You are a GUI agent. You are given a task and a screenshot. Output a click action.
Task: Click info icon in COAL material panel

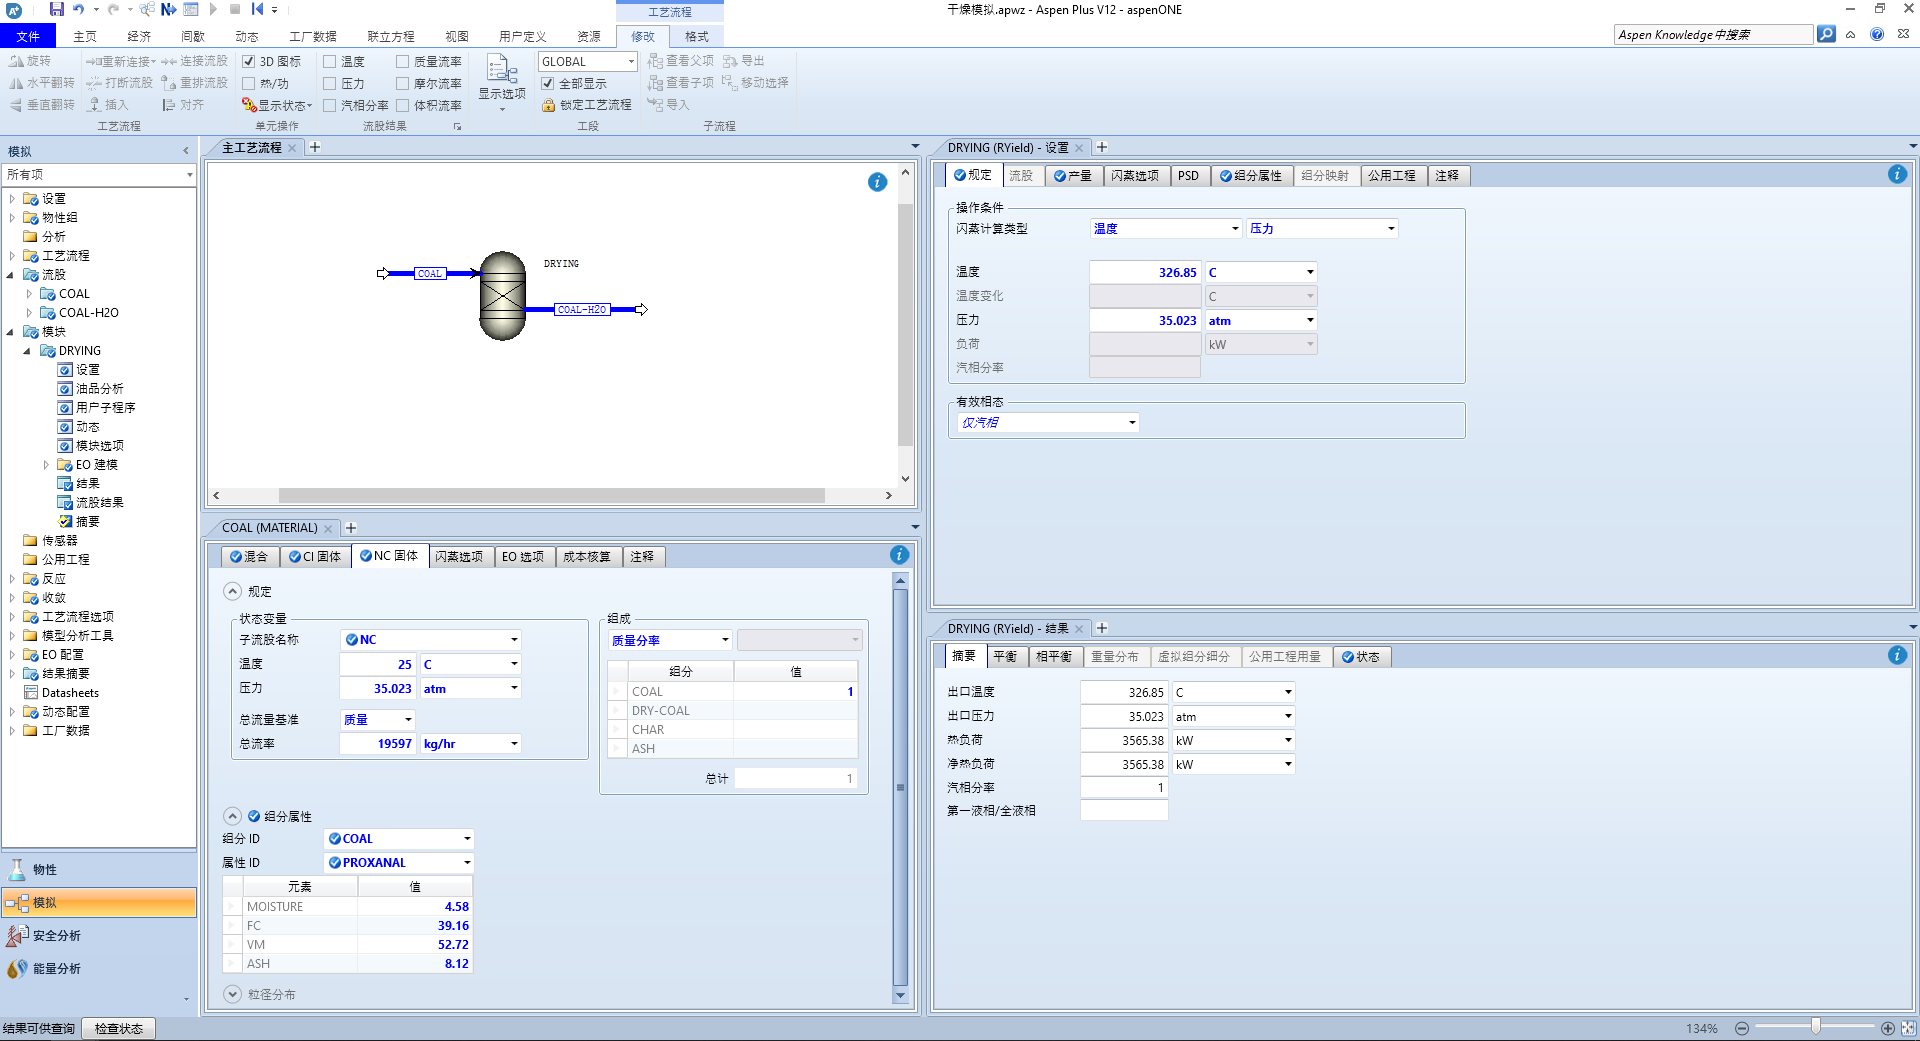click(899, 555)
